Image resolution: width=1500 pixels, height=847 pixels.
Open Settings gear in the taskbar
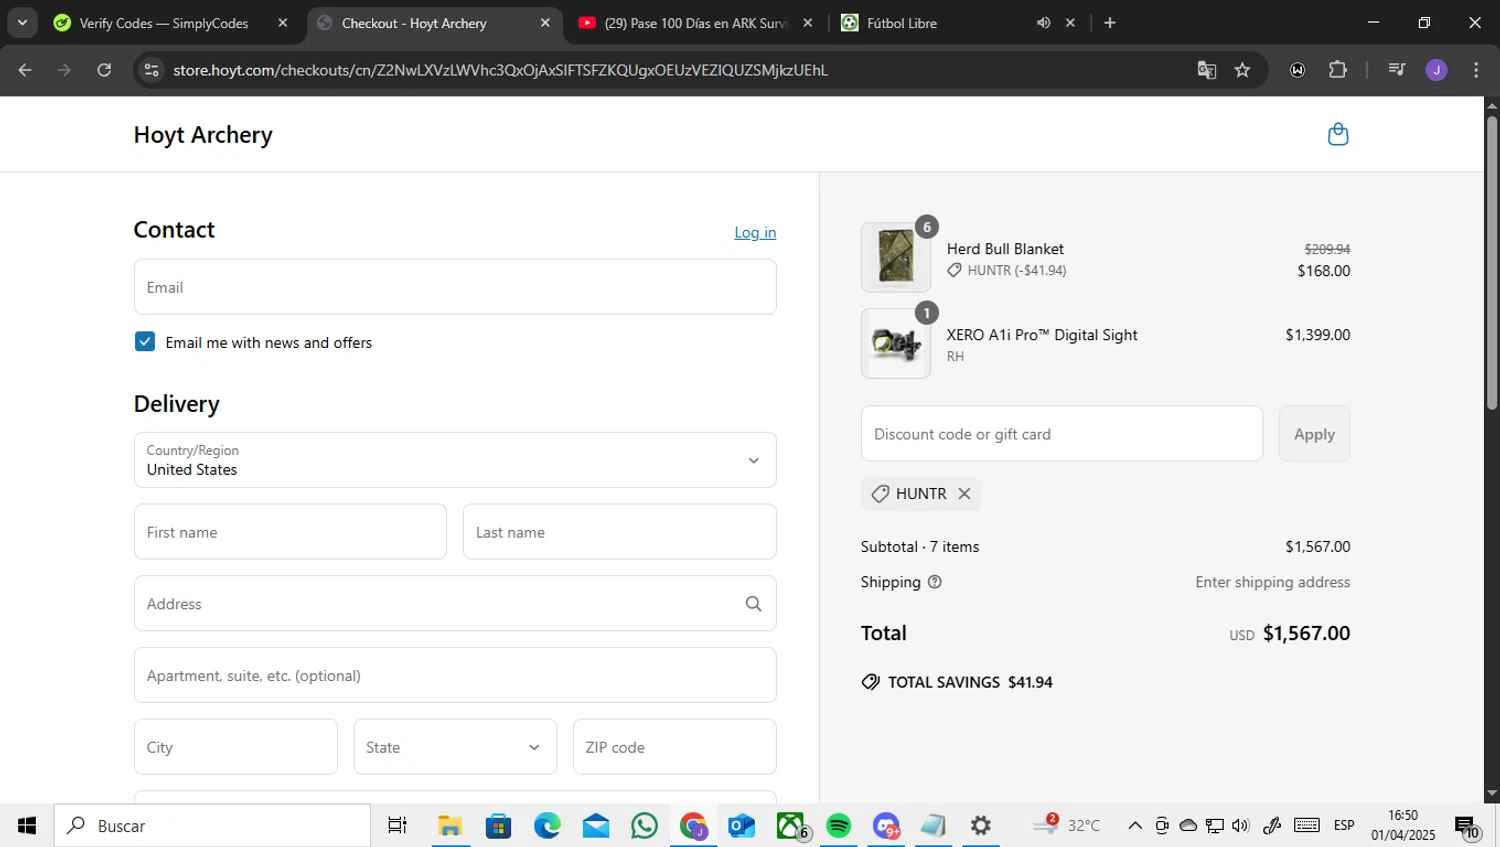(981, 825)
